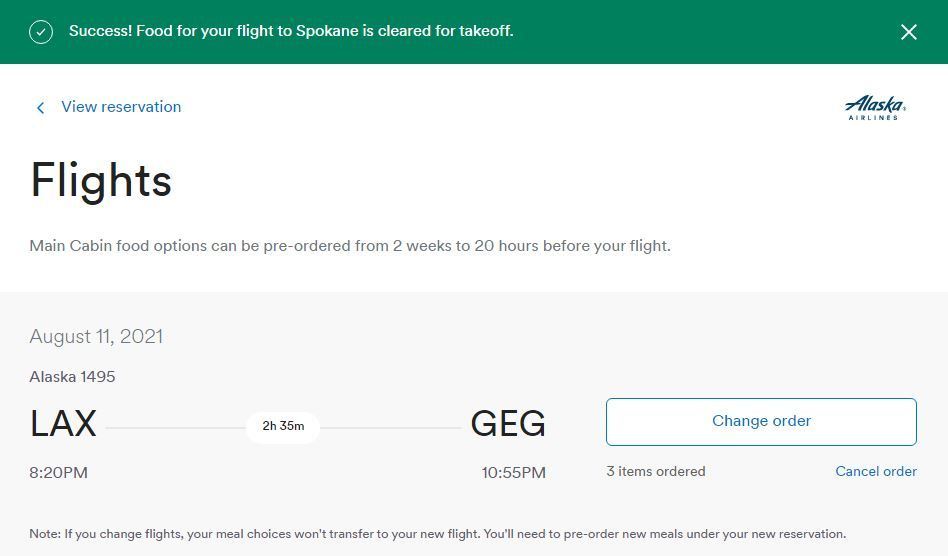Select the LAX departure airport code
948x556 pixels.
(63, 424)
